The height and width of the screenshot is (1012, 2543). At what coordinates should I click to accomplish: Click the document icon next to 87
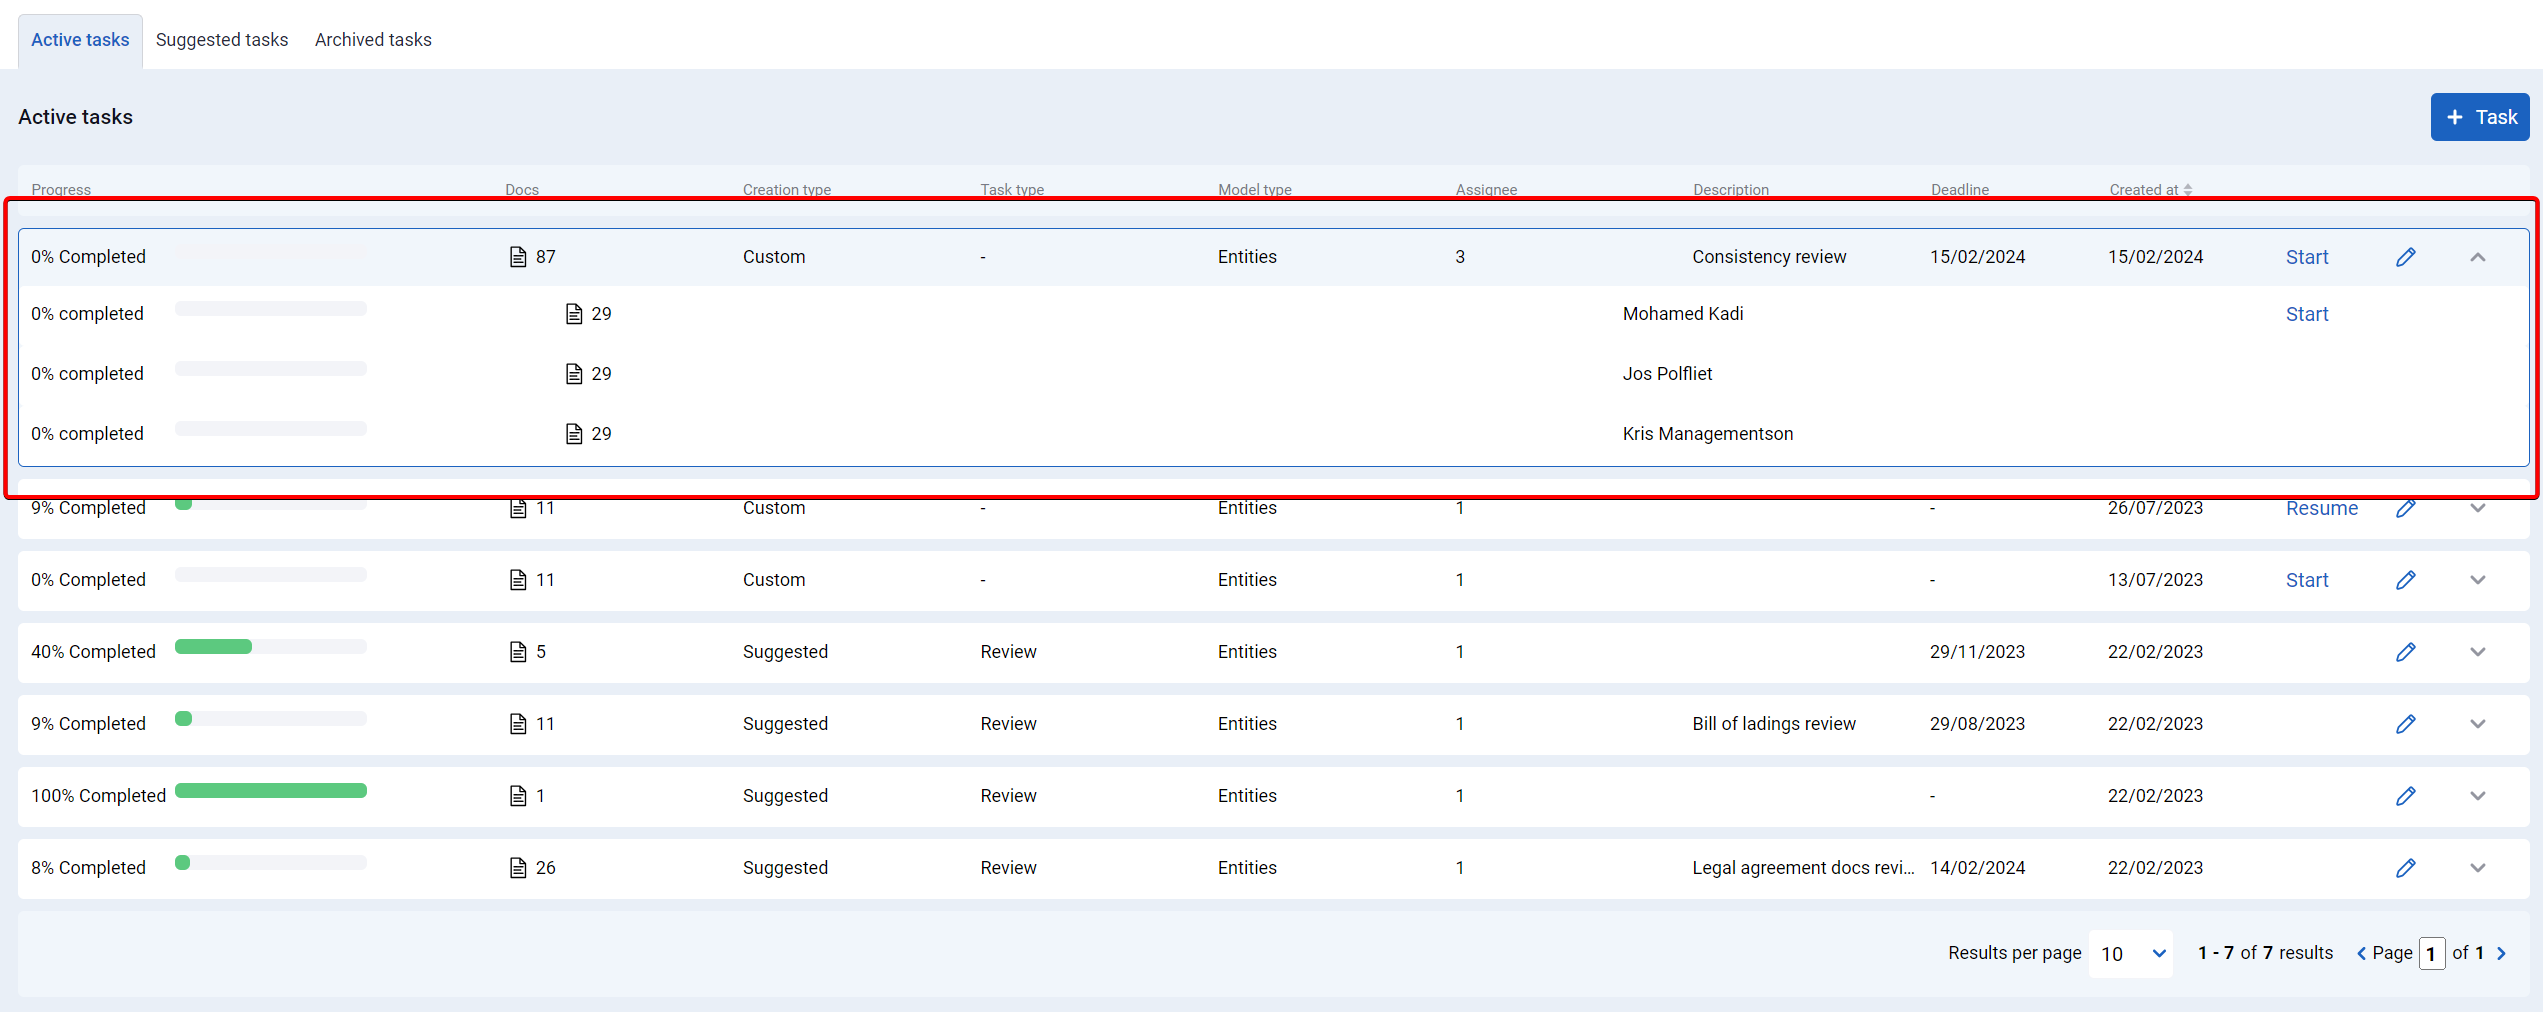pos(518,257)
